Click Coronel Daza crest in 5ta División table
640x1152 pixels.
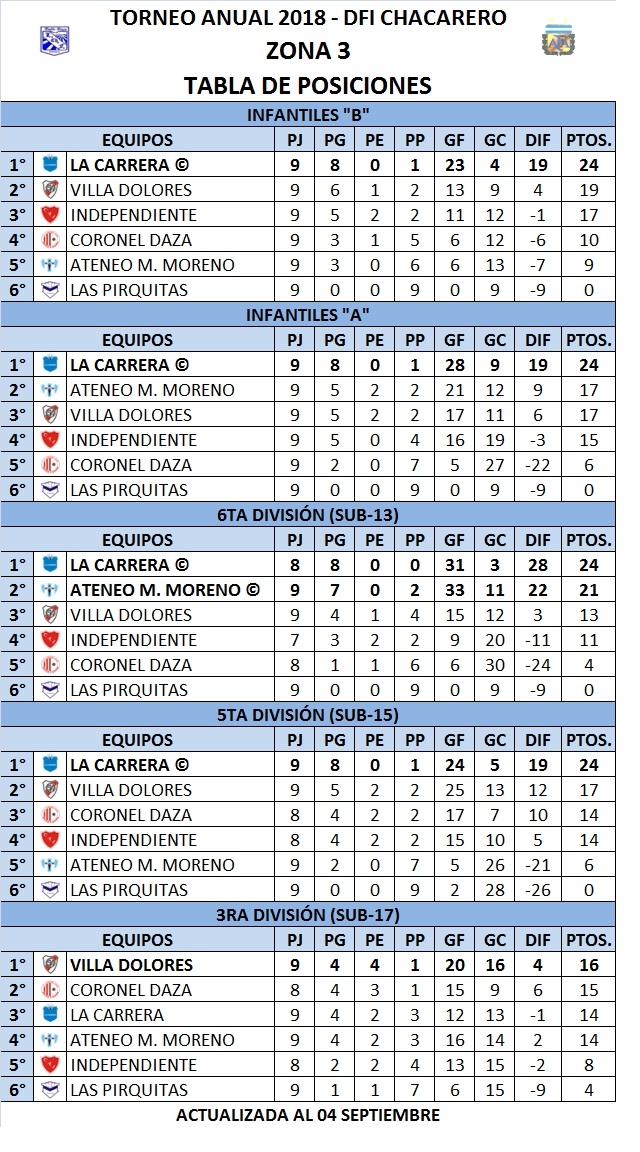(x=50, y=815)
